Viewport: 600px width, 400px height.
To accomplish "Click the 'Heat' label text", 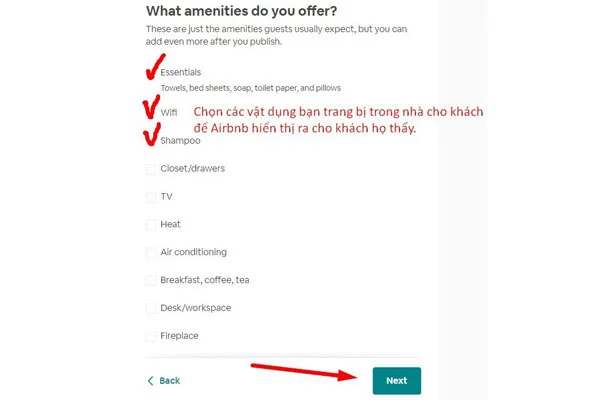I will 170,224.
